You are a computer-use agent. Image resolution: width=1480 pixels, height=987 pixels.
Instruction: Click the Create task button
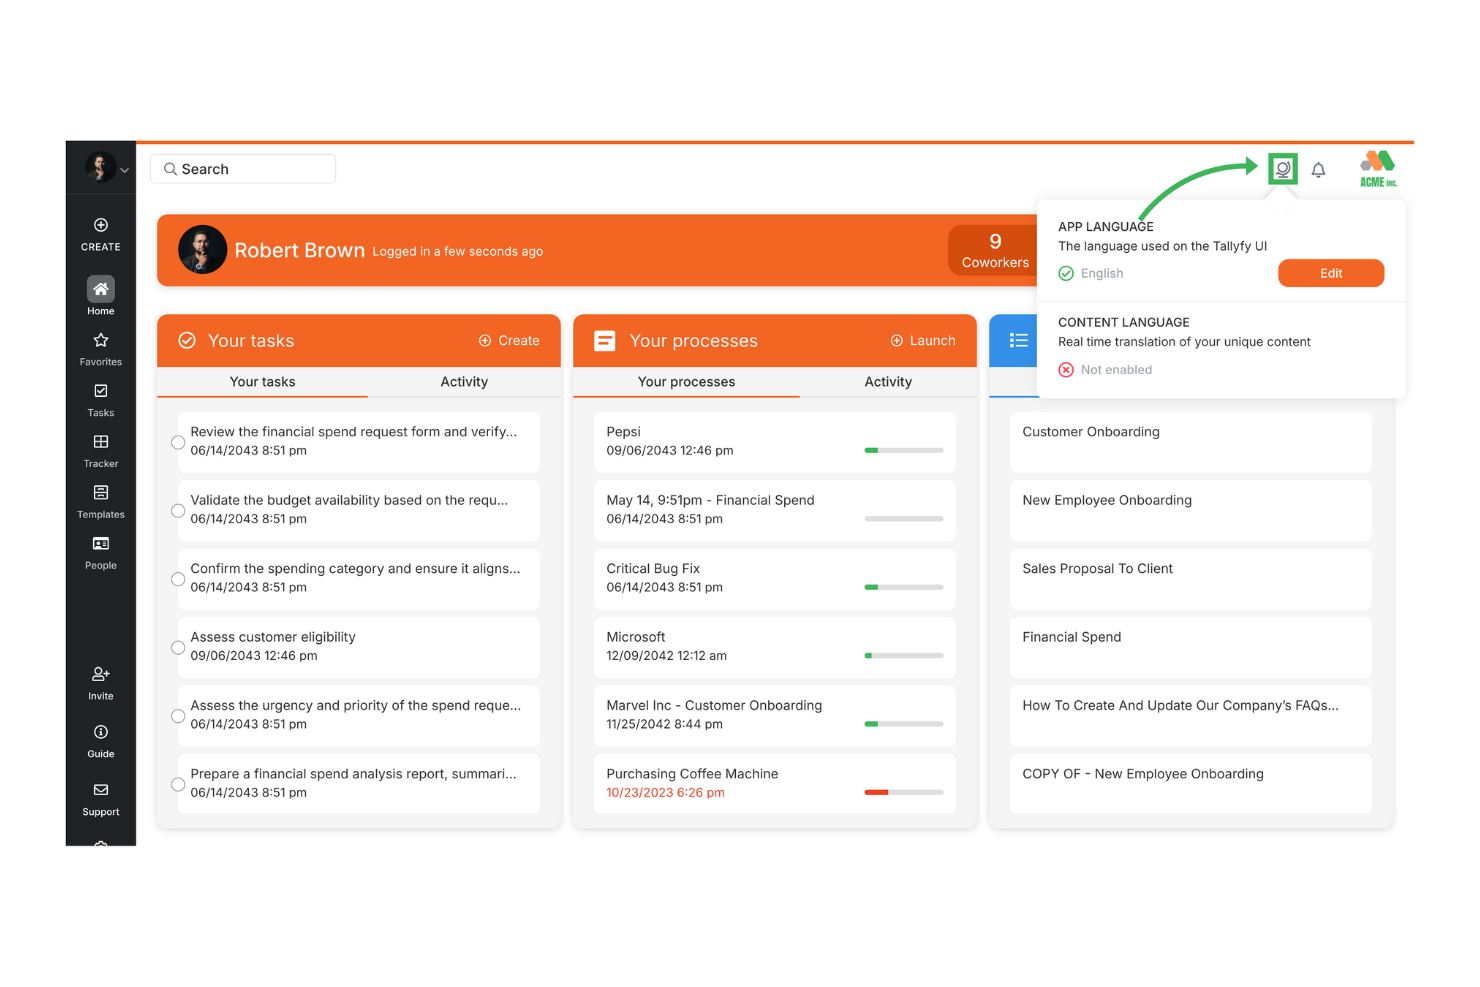509,341
